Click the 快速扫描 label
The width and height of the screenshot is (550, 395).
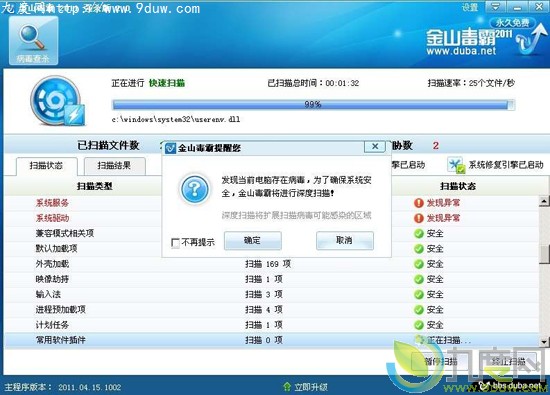point(167,83)
